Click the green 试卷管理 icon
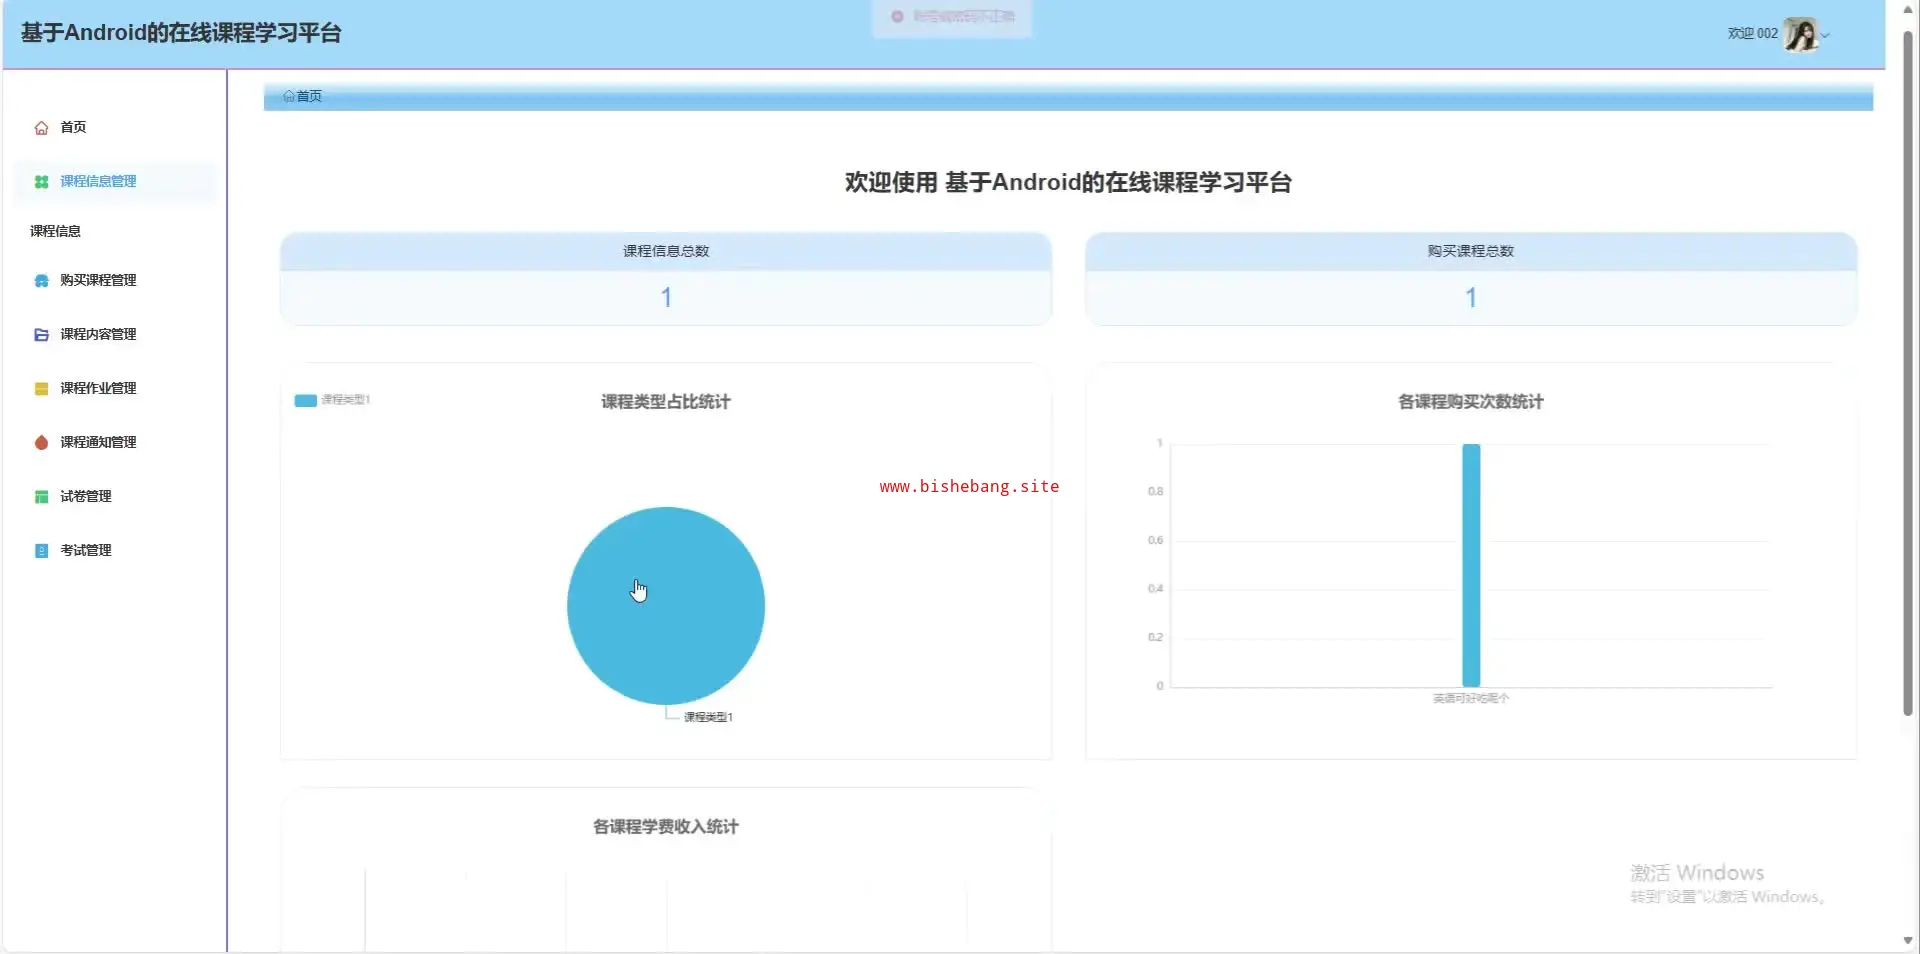This screenshot has width=1920, height=954. (41, 497)
